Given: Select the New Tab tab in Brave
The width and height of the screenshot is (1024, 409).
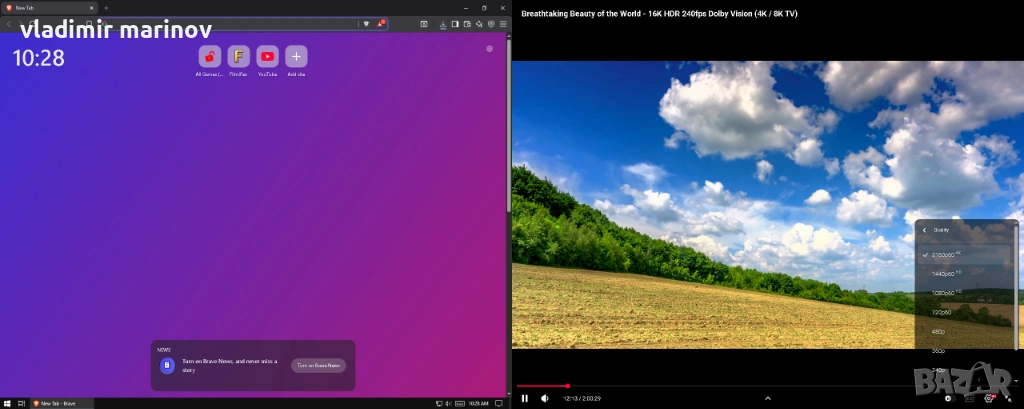Looking at the screenshot, I should click(50, 8).
